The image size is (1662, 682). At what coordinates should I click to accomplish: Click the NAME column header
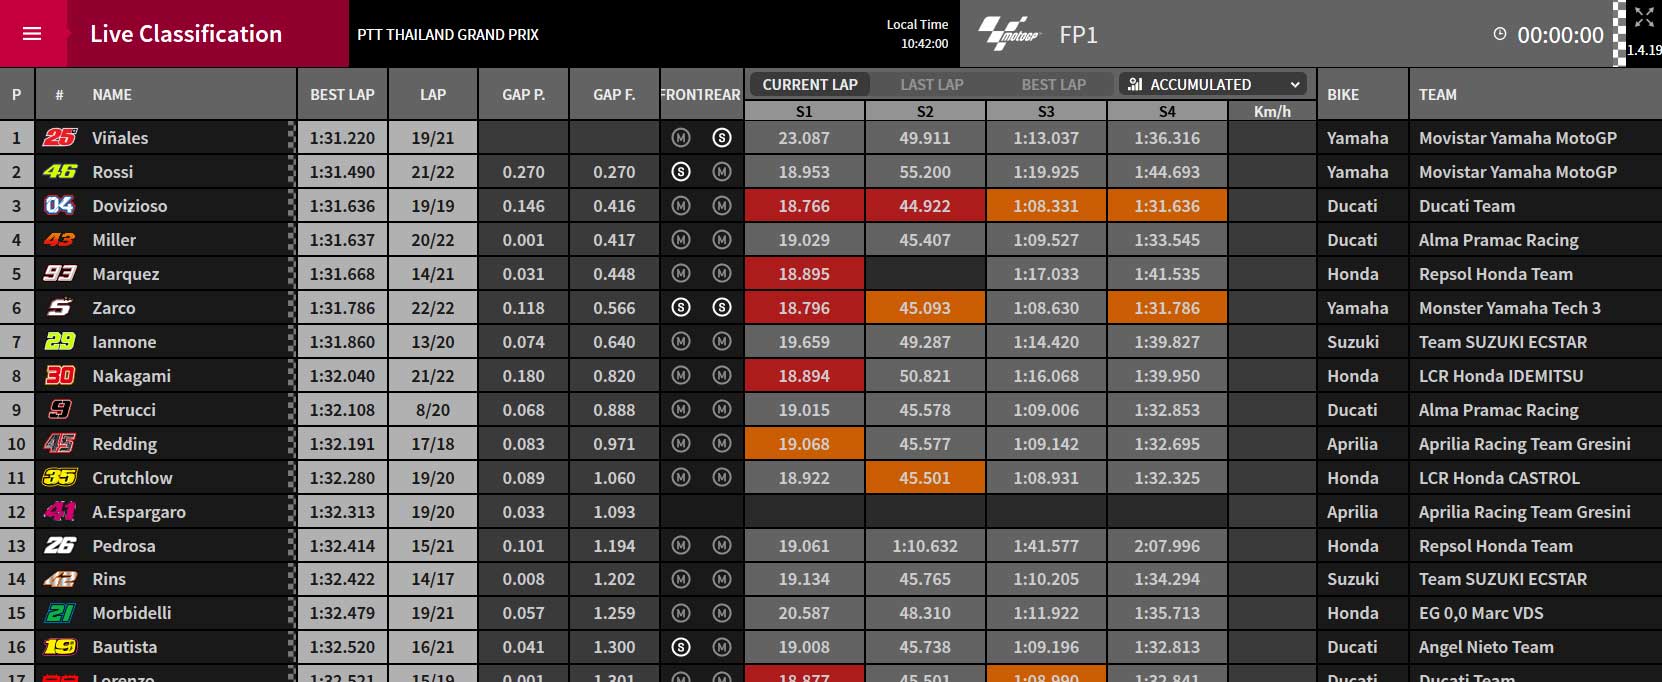[112, 95]
